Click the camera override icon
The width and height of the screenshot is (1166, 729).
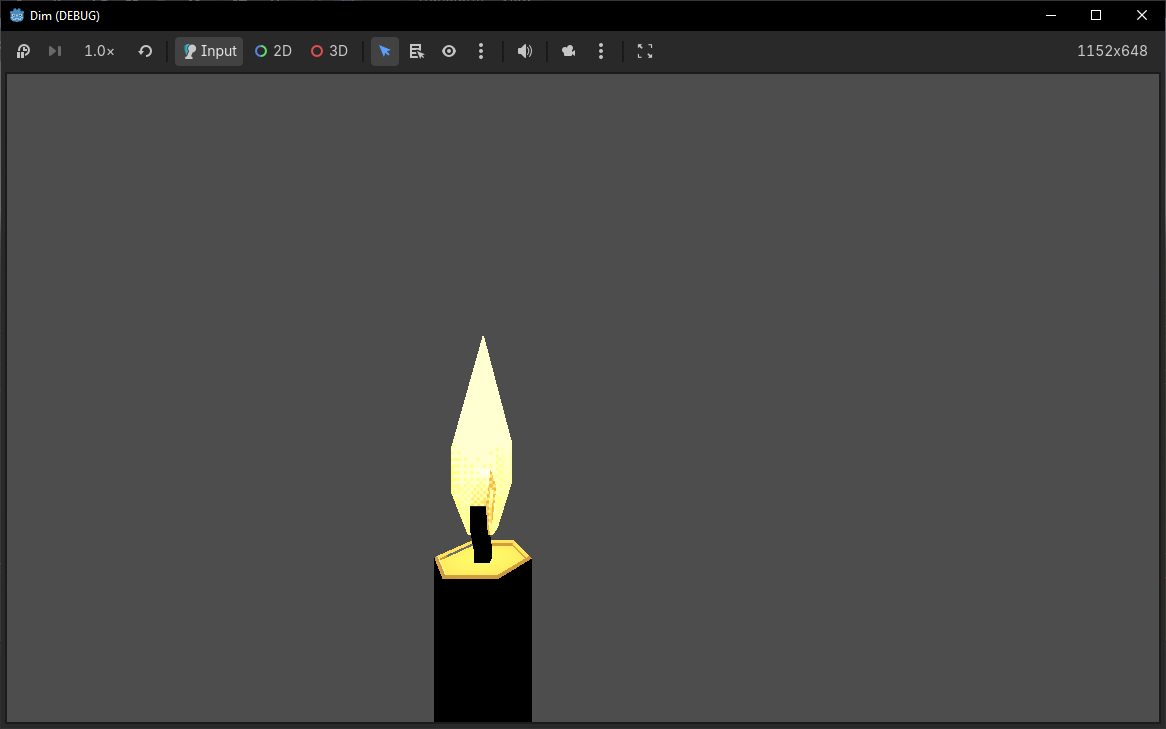(x=569, y=51)
